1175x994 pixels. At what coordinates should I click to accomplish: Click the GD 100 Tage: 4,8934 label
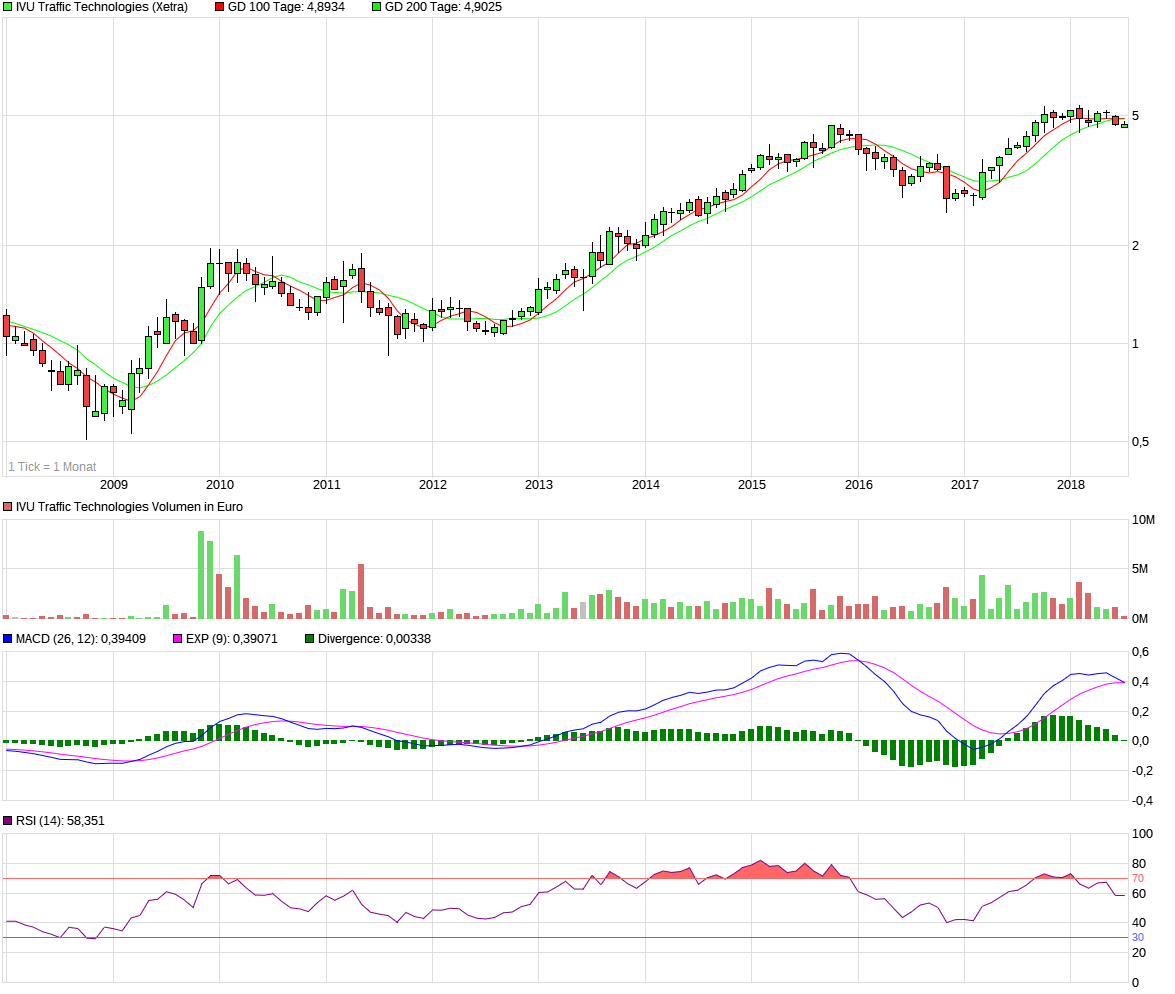(286, 7)
